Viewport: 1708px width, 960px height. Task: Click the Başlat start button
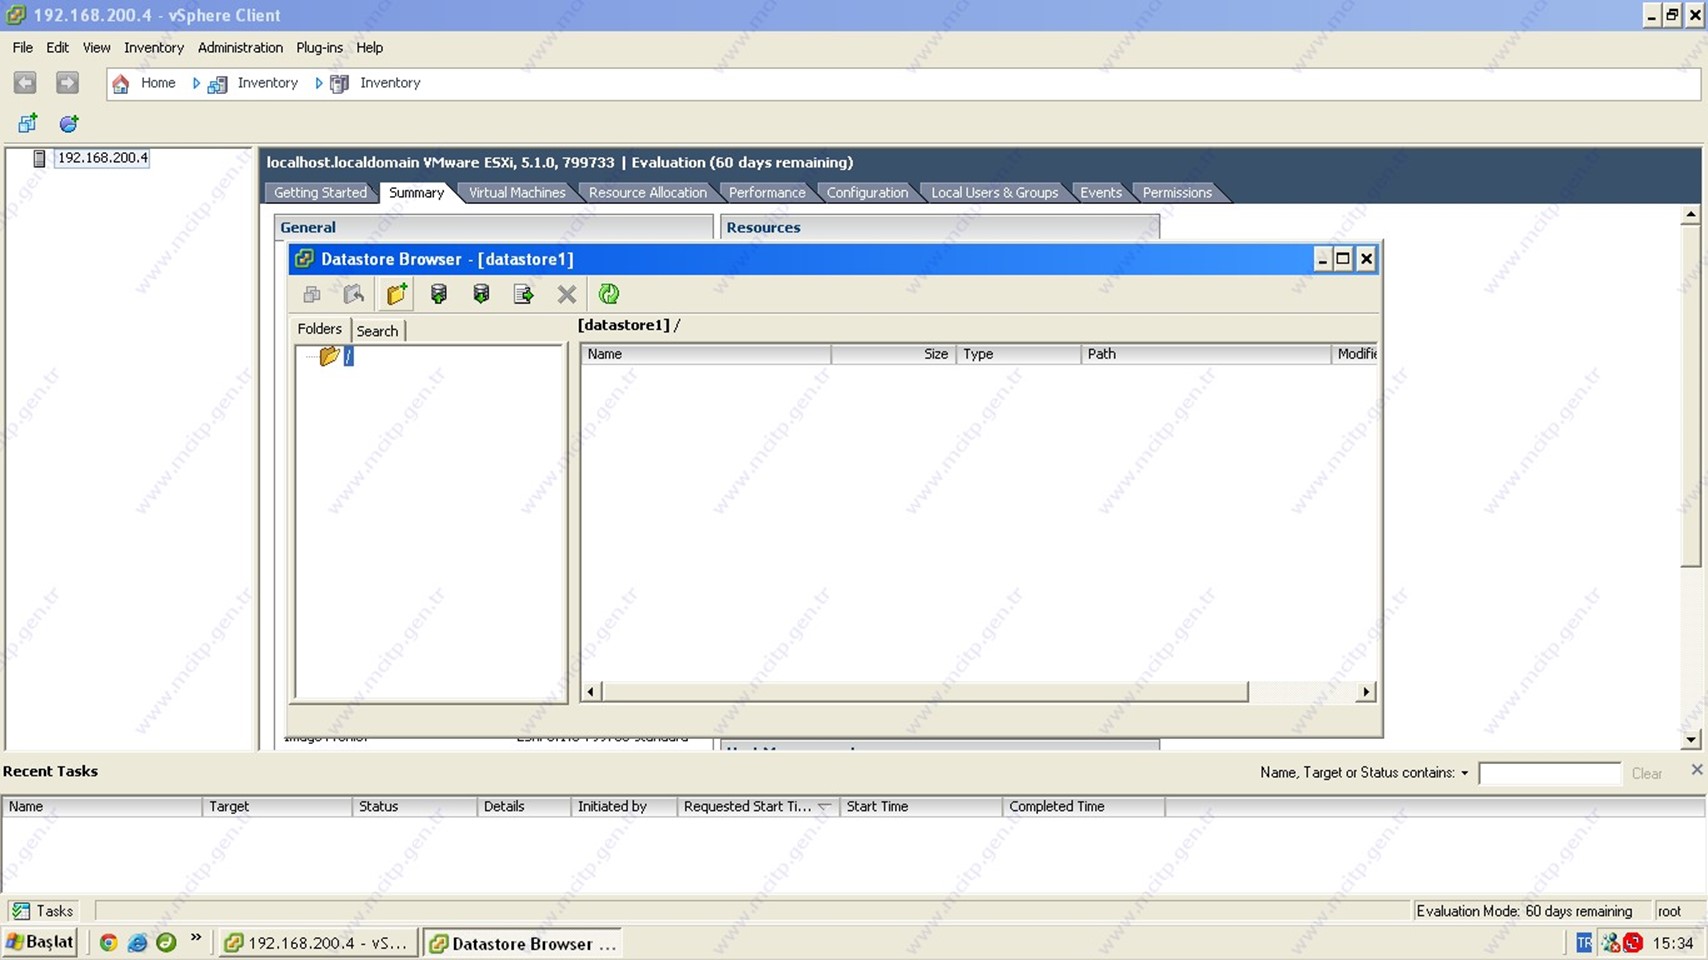tap(40, 942)
